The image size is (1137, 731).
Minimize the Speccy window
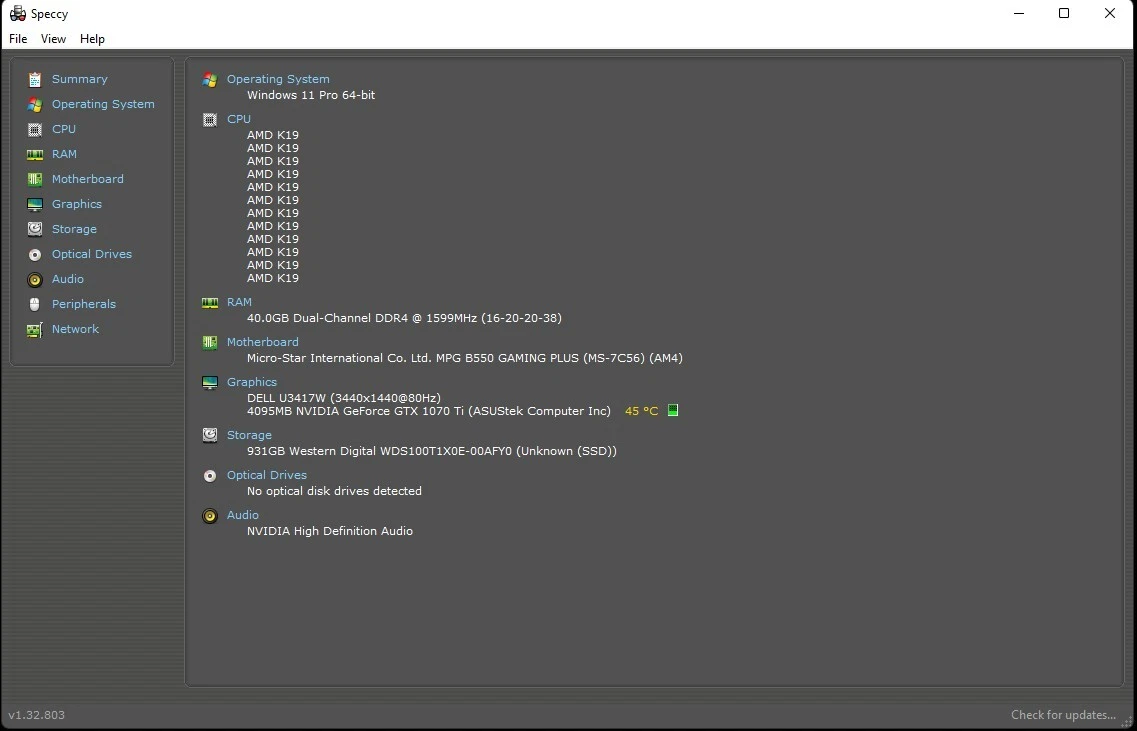1019,14
